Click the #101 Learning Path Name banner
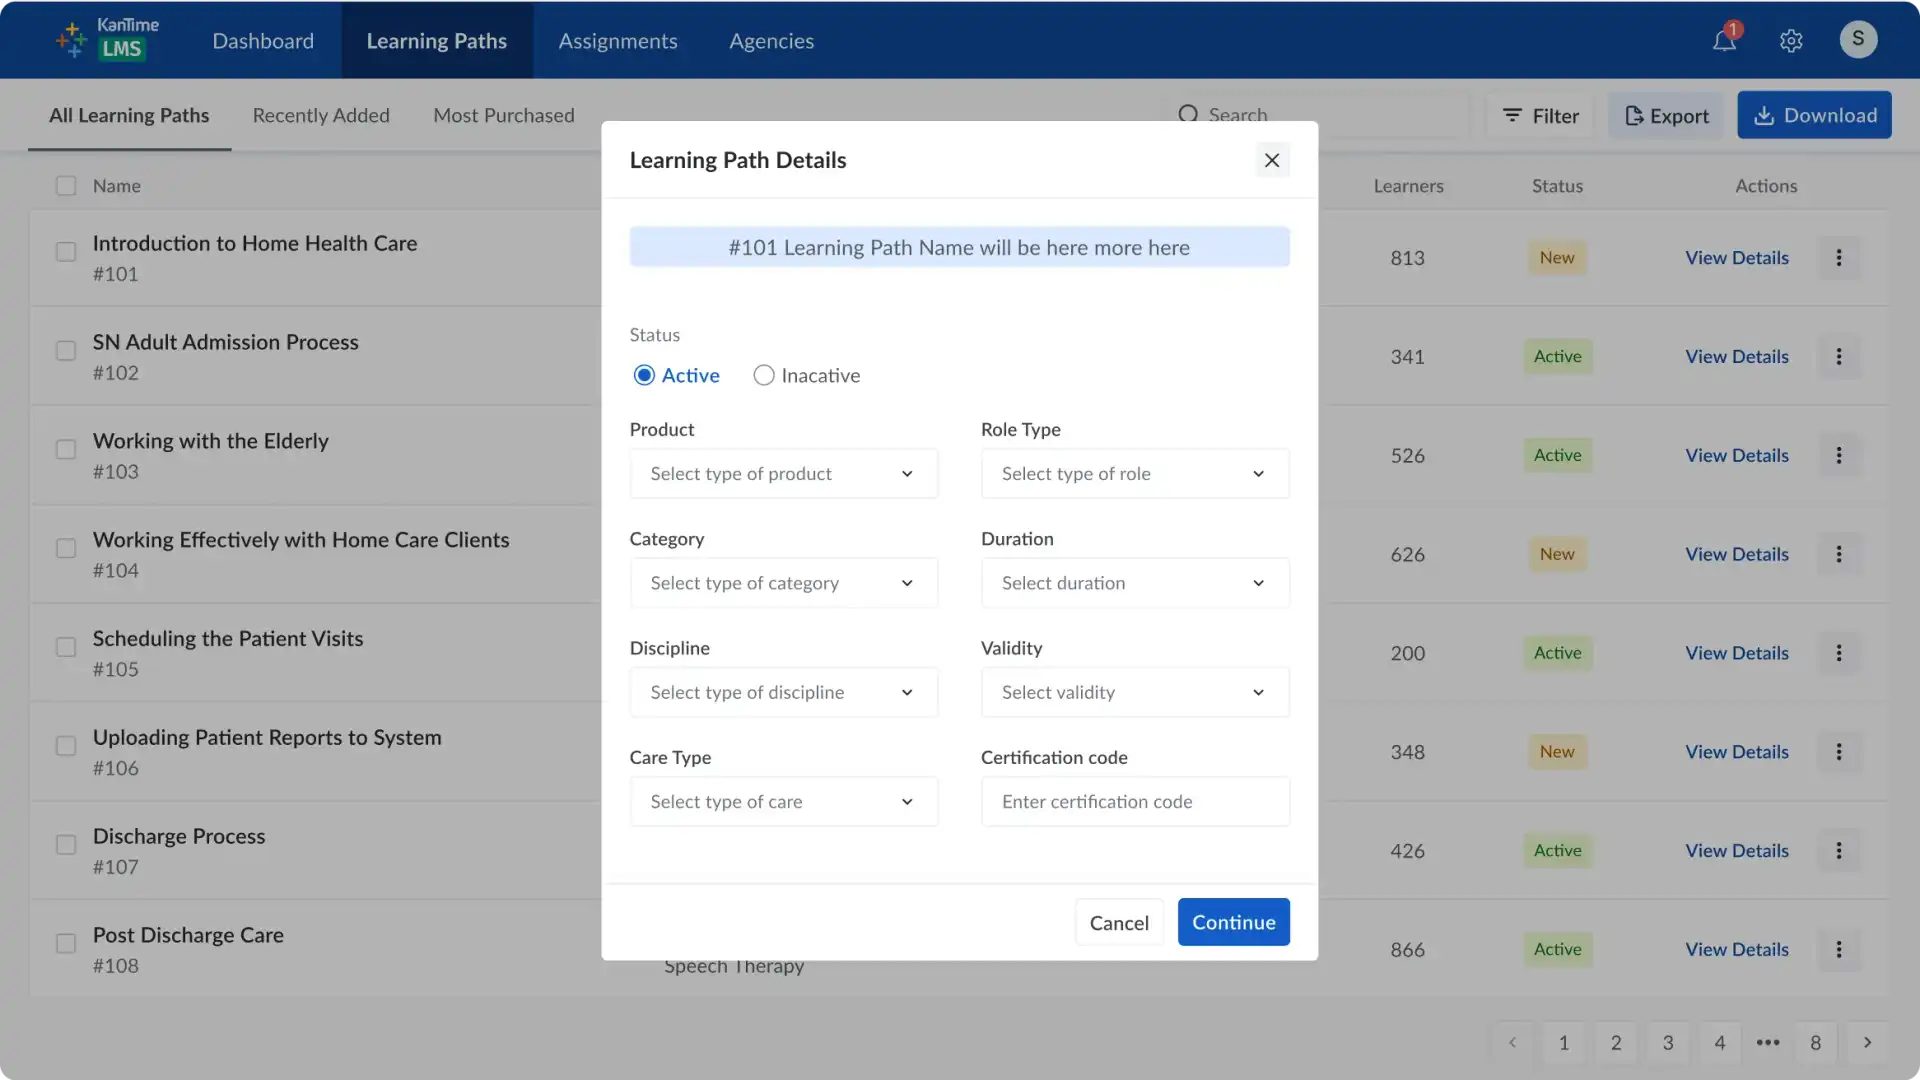 click(959, 247)
